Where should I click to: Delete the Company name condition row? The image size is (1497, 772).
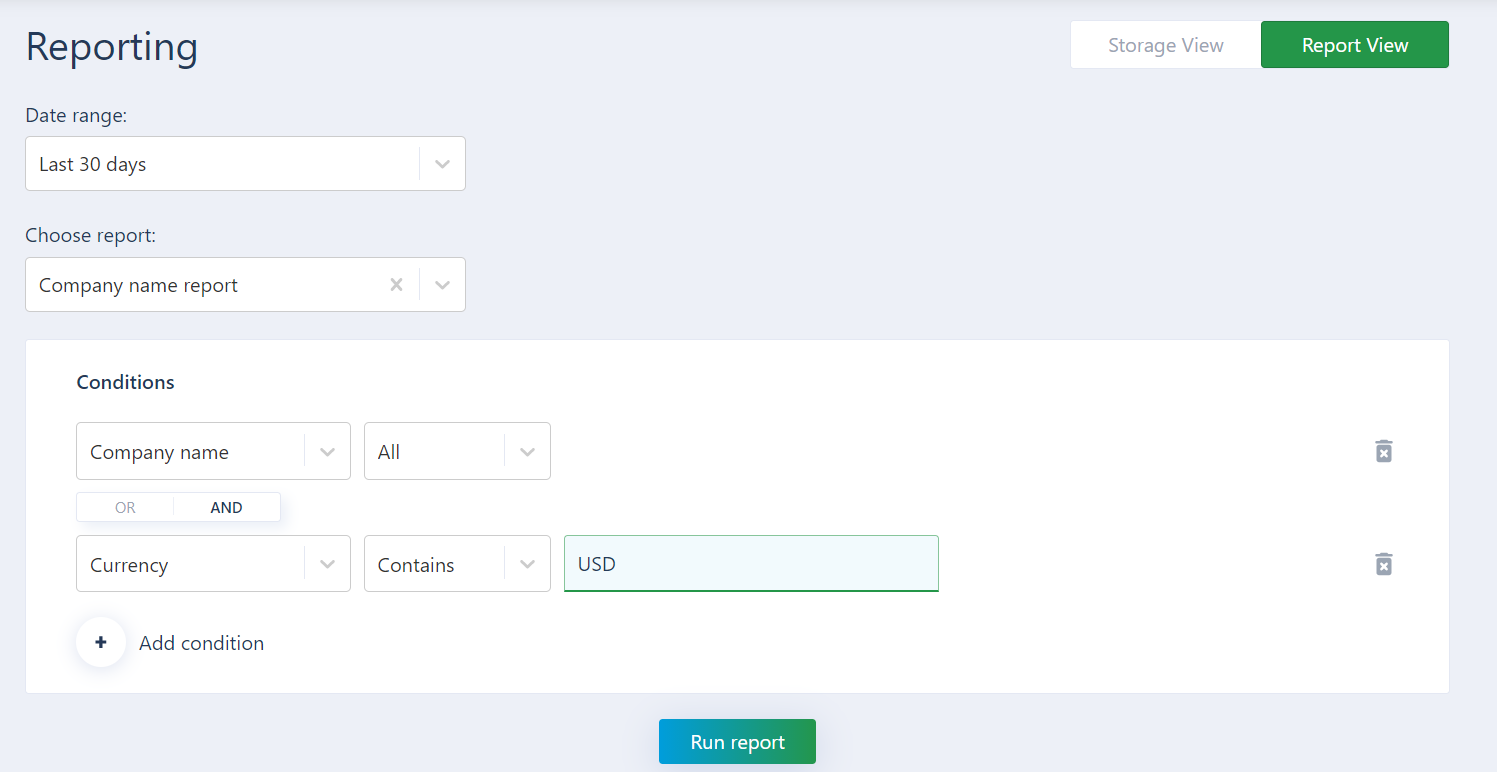1383,451
